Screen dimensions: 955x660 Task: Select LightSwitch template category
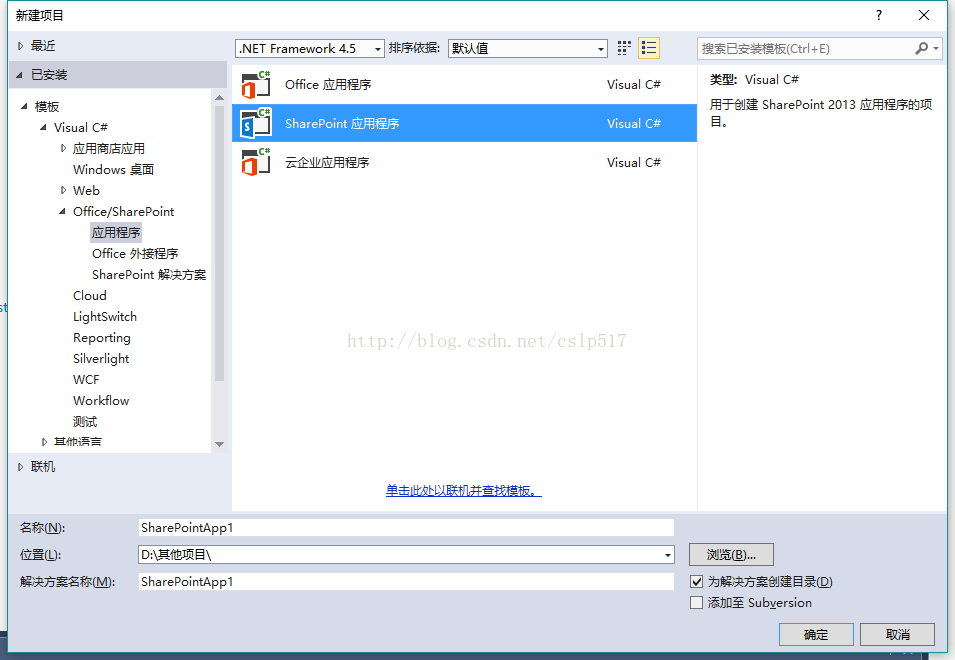105,317
